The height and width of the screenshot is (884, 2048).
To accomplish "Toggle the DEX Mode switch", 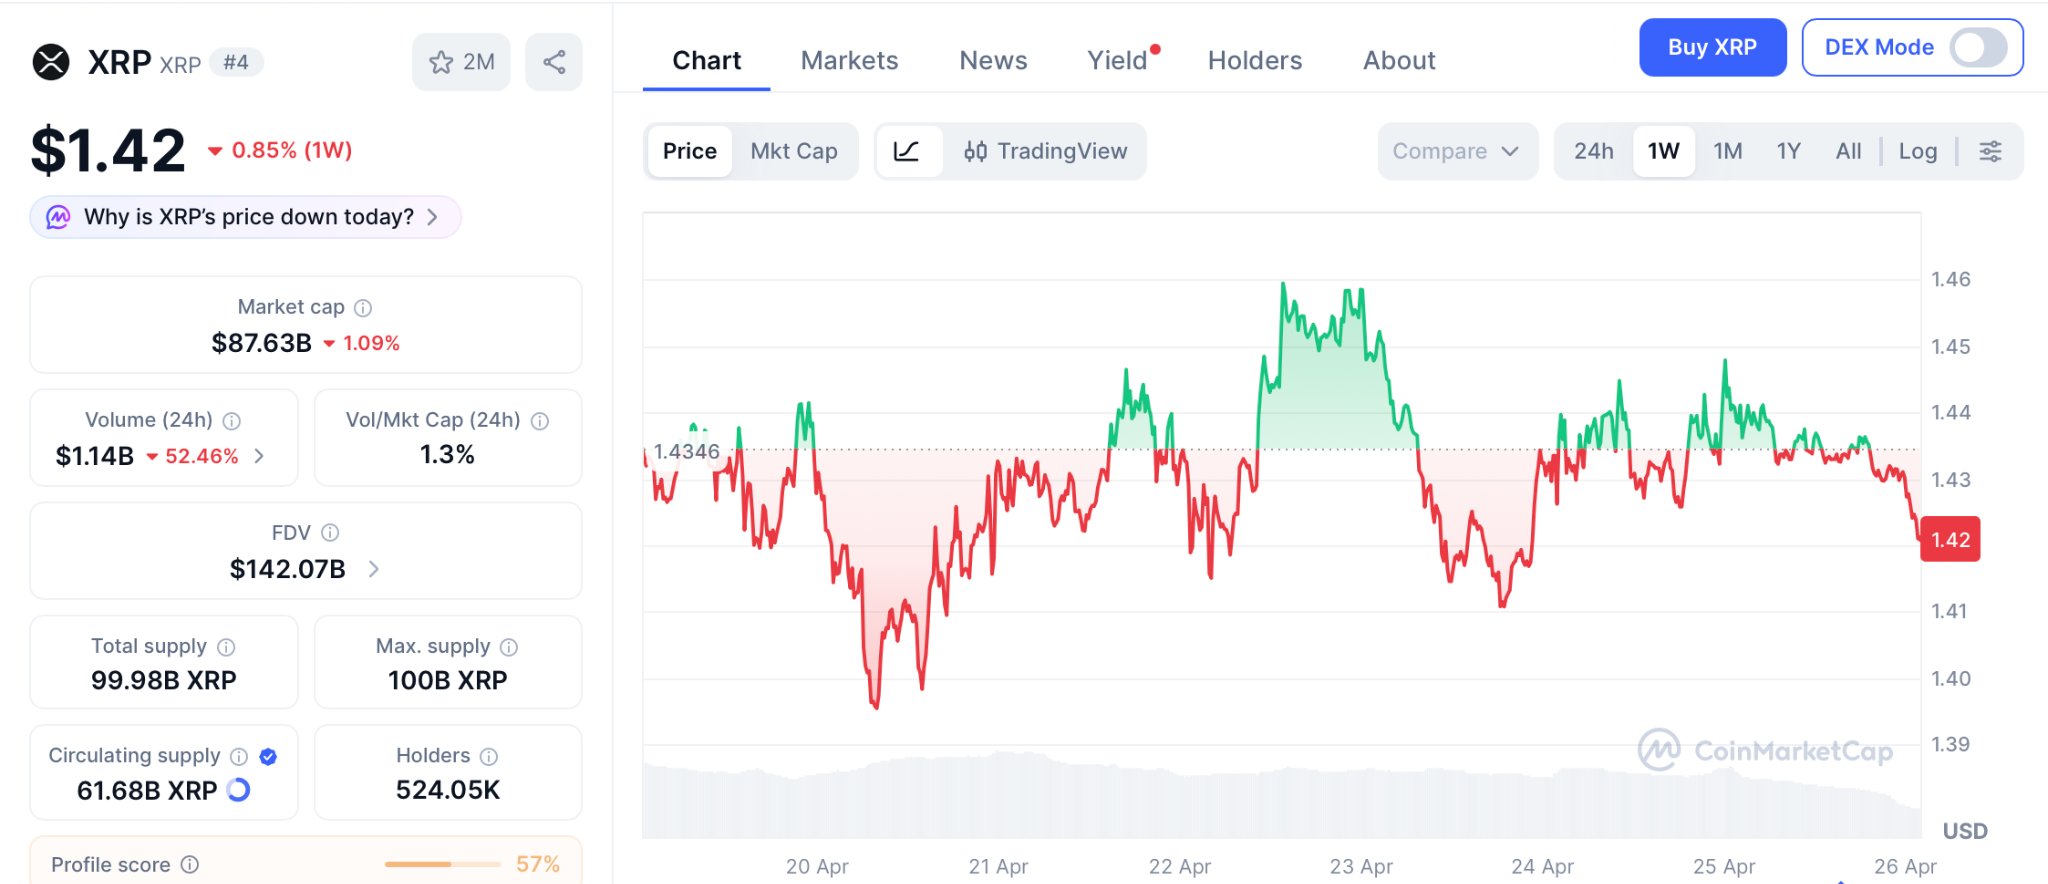I will 1977,47.
